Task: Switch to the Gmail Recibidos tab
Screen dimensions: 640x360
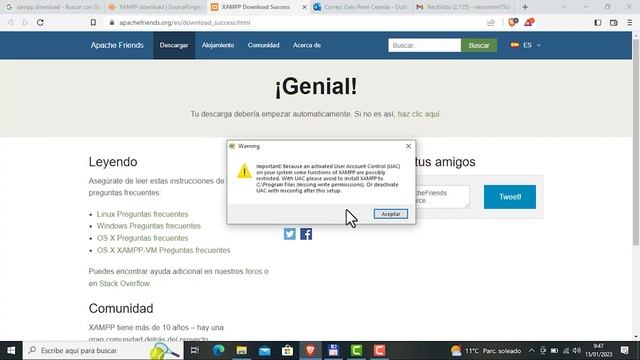Action: coord(464,7)
